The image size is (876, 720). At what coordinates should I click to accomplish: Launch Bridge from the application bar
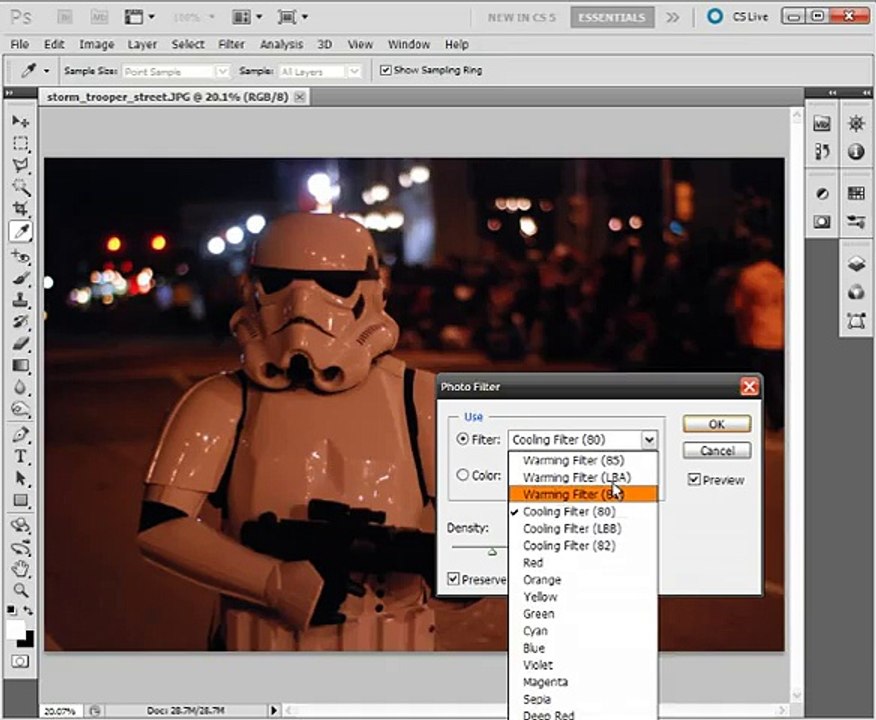point(65,17)
